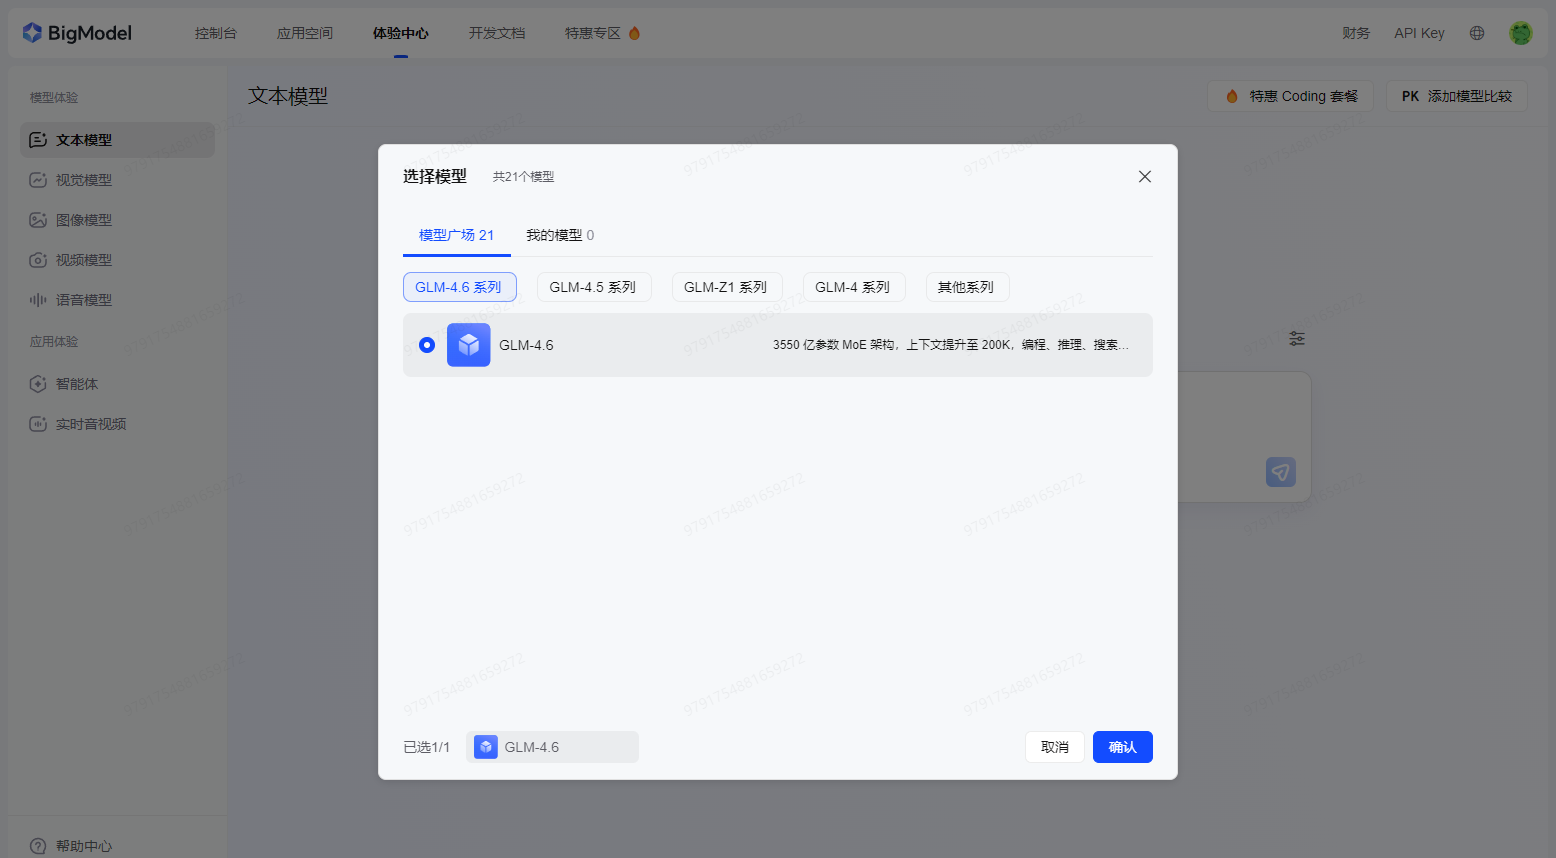
Task: Click the GLM-4.6 selected chip label
Action: click(x=532, y=747)
